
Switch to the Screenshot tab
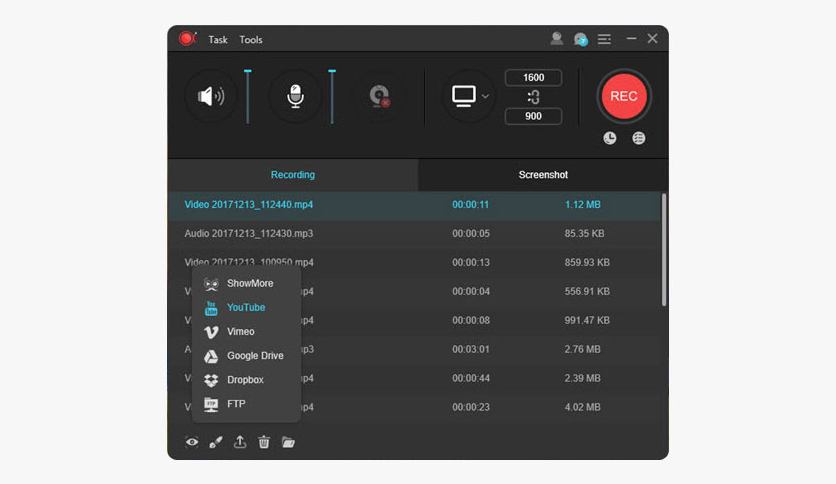pyautogui.click(x=543, y=175)
